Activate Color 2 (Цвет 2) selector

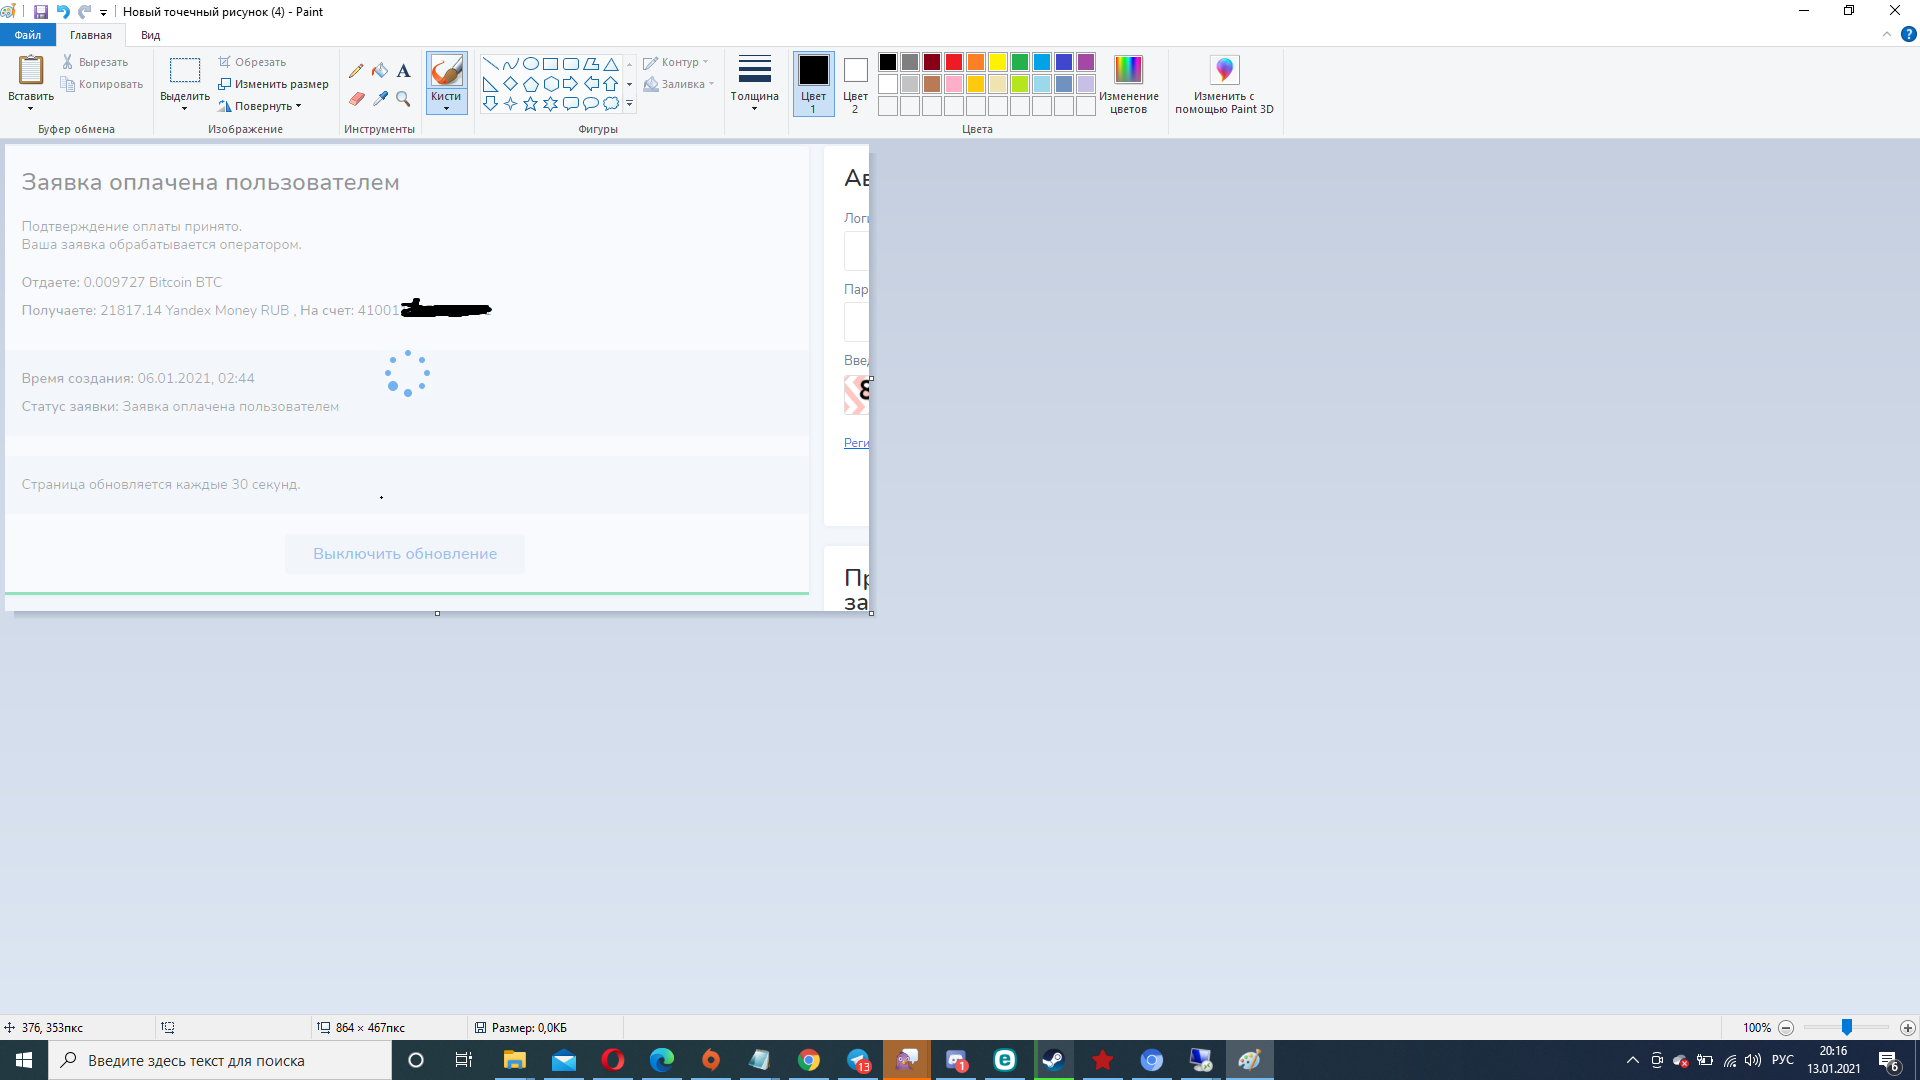click(x=855, y=84)
